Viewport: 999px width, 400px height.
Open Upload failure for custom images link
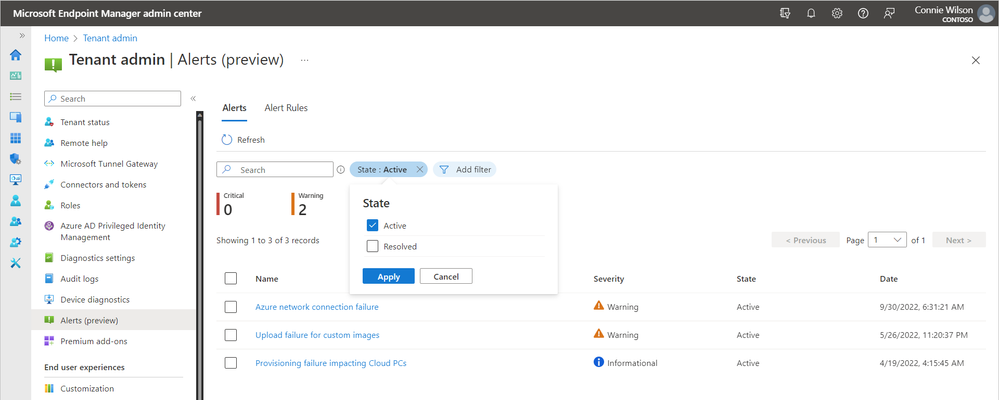coord(317,335)
